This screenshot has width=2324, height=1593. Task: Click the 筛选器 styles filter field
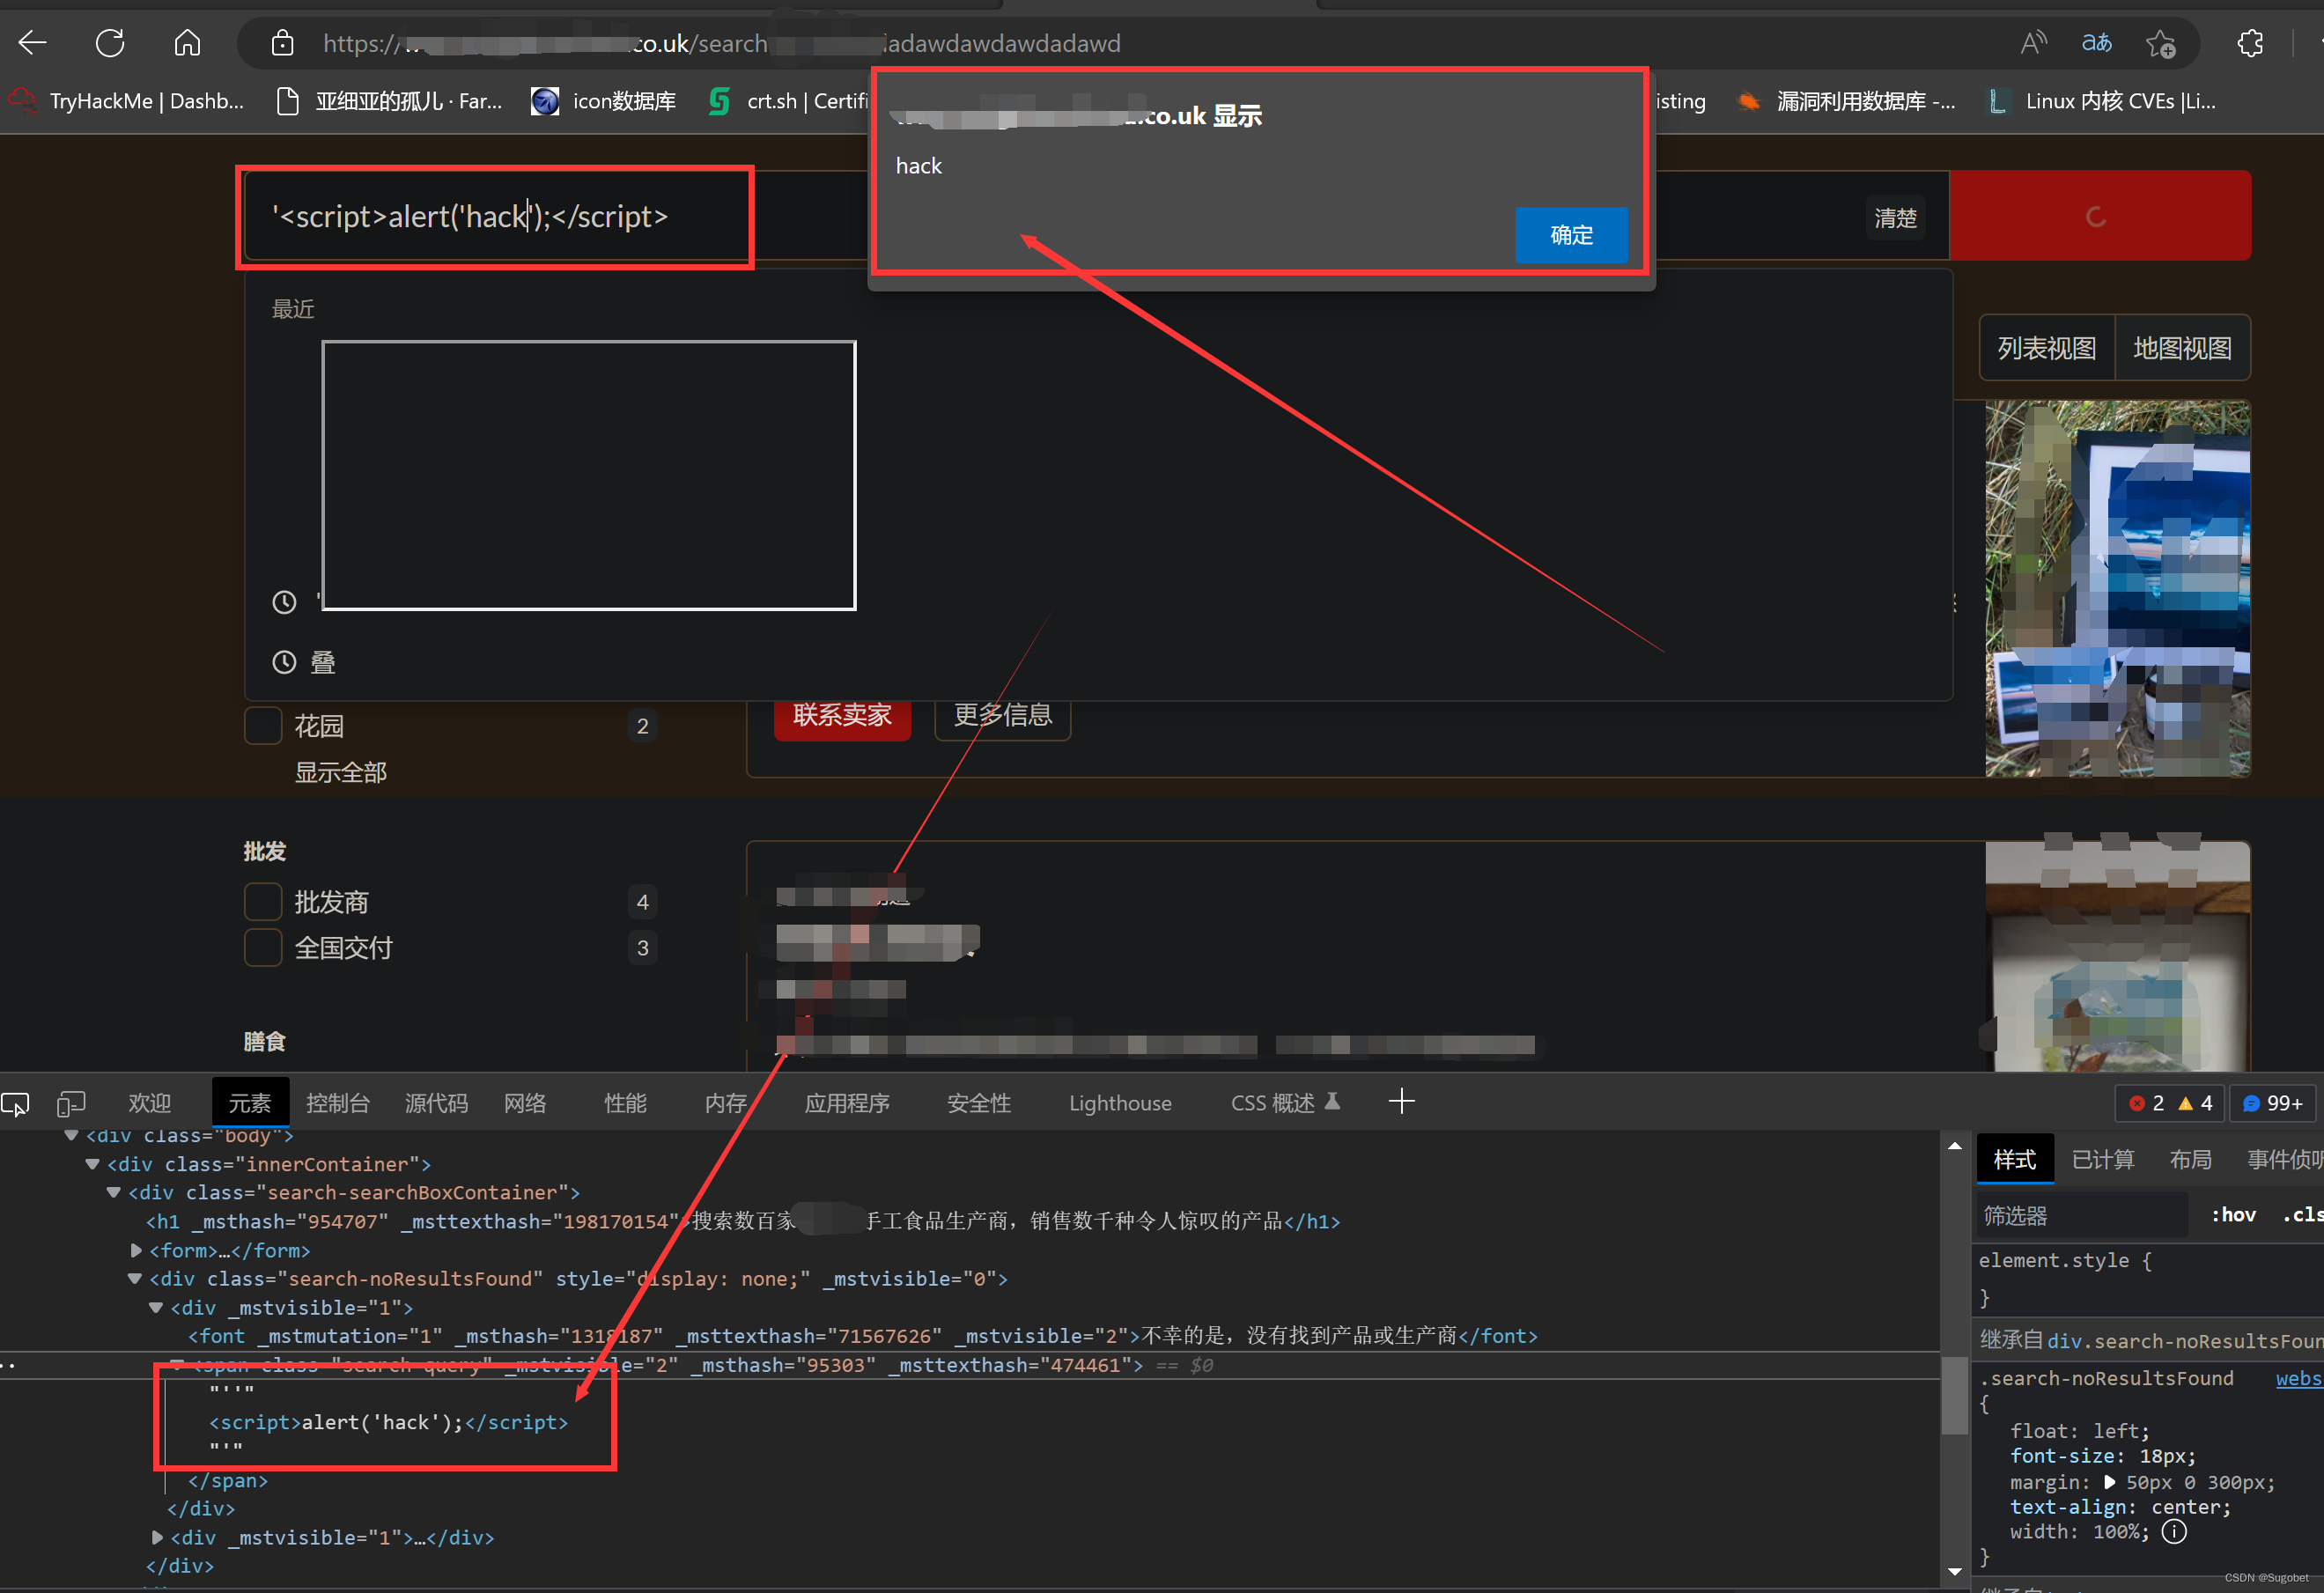point(2083,1216)
